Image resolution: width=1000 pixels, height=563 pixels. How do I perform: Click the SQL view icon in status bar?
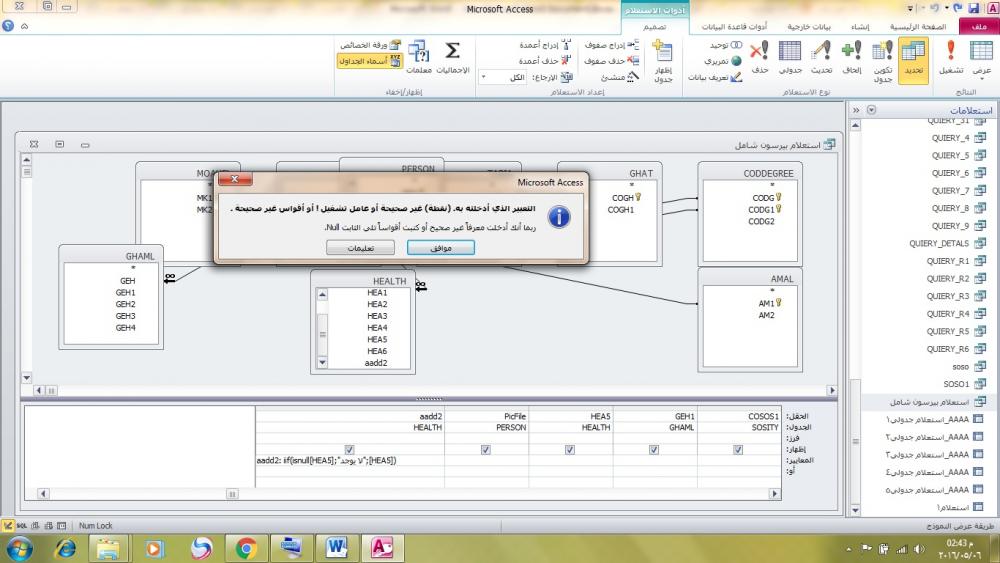(x=22, y=526)
